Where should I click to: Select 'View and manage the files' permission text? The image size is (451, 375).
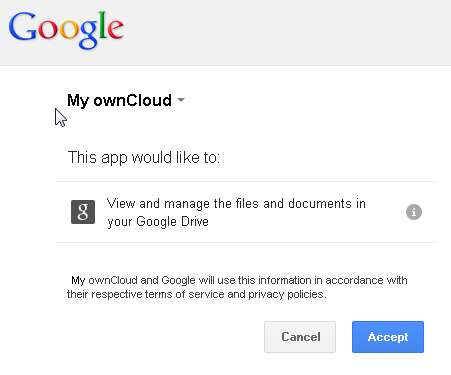(x=236, y=212)
